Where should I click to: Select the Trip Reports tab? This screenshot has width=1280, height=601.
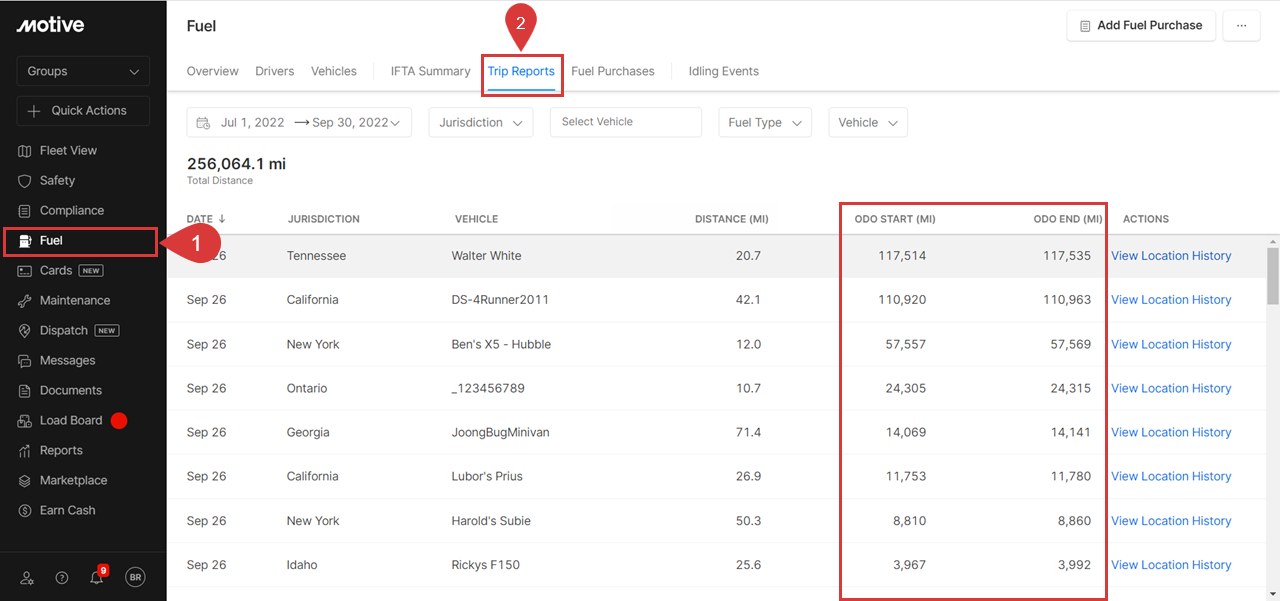coord(521,72)
